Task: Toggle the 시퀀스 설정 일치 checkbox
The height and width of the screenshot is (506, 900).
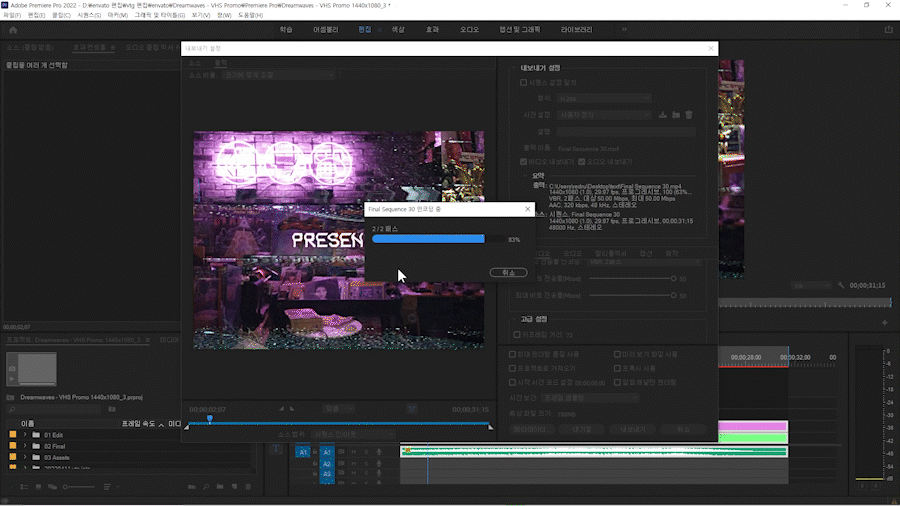Action: [523, 83]
